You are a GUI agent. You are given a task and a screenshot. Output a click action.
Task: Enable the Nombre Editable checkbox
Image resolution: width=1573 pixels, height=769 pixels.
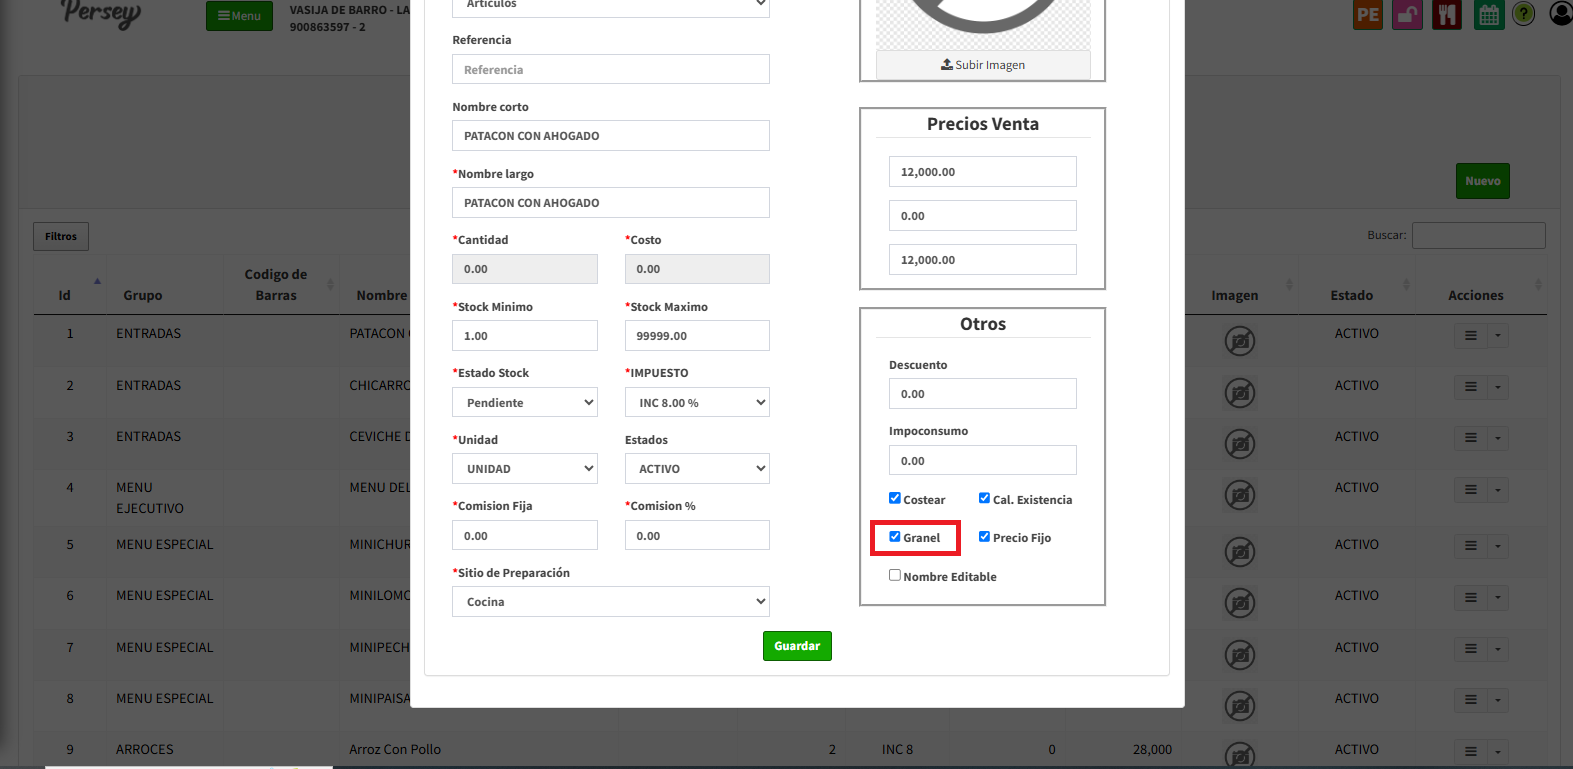tap(895, 575)
